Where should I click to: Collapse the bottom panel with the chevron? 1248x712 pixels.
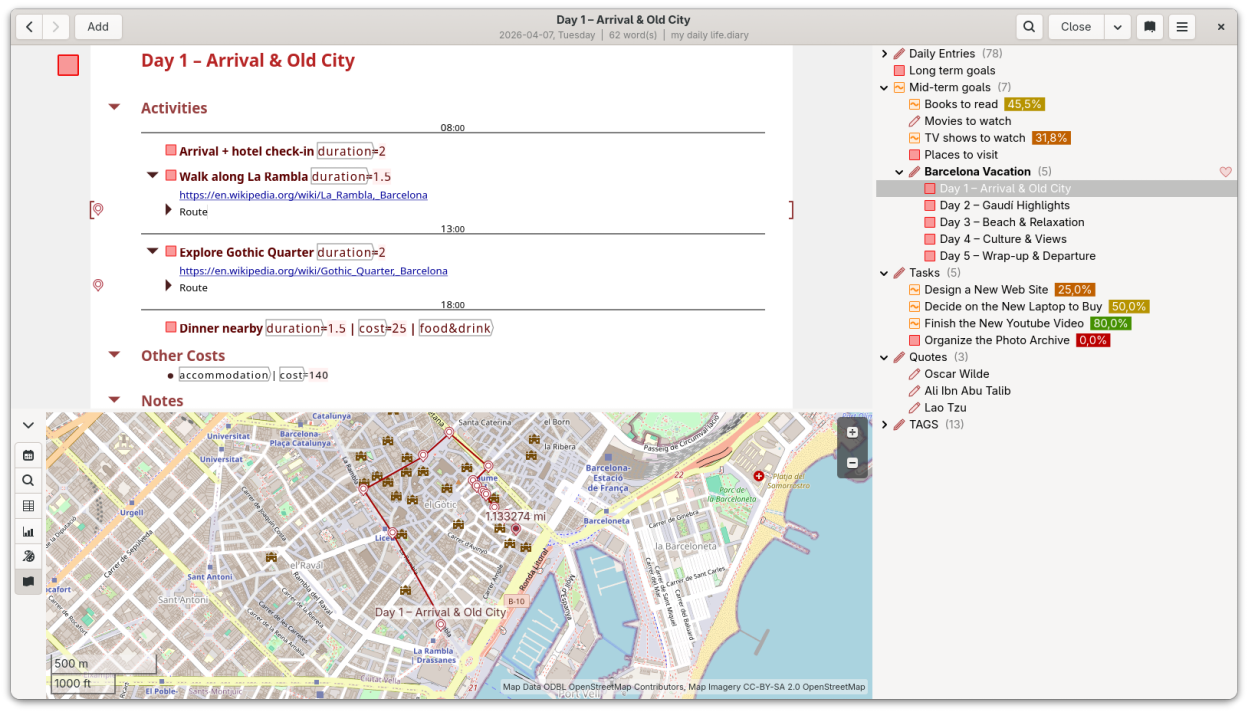pos(28,426)
